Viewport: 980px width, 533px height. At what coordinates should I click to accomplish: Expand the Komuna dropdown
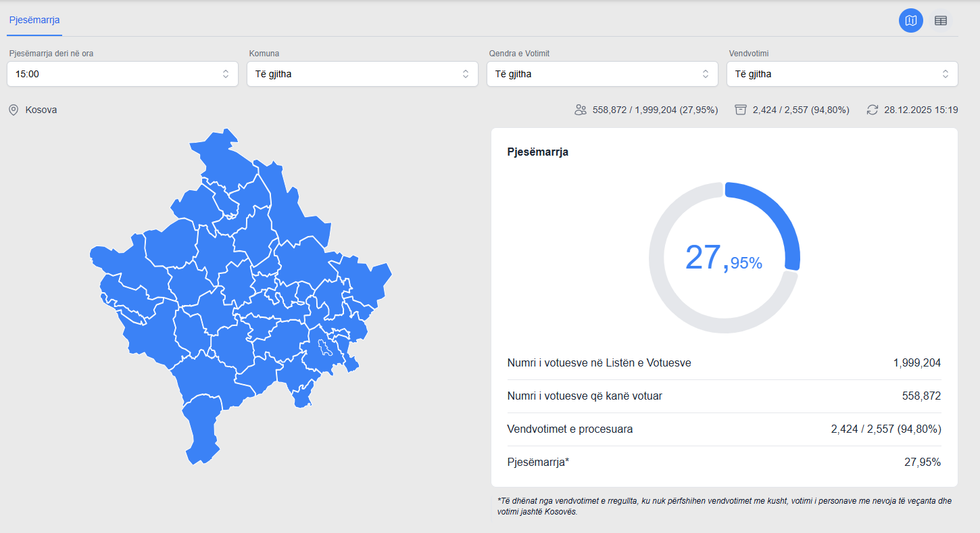(x=362, y=74)
